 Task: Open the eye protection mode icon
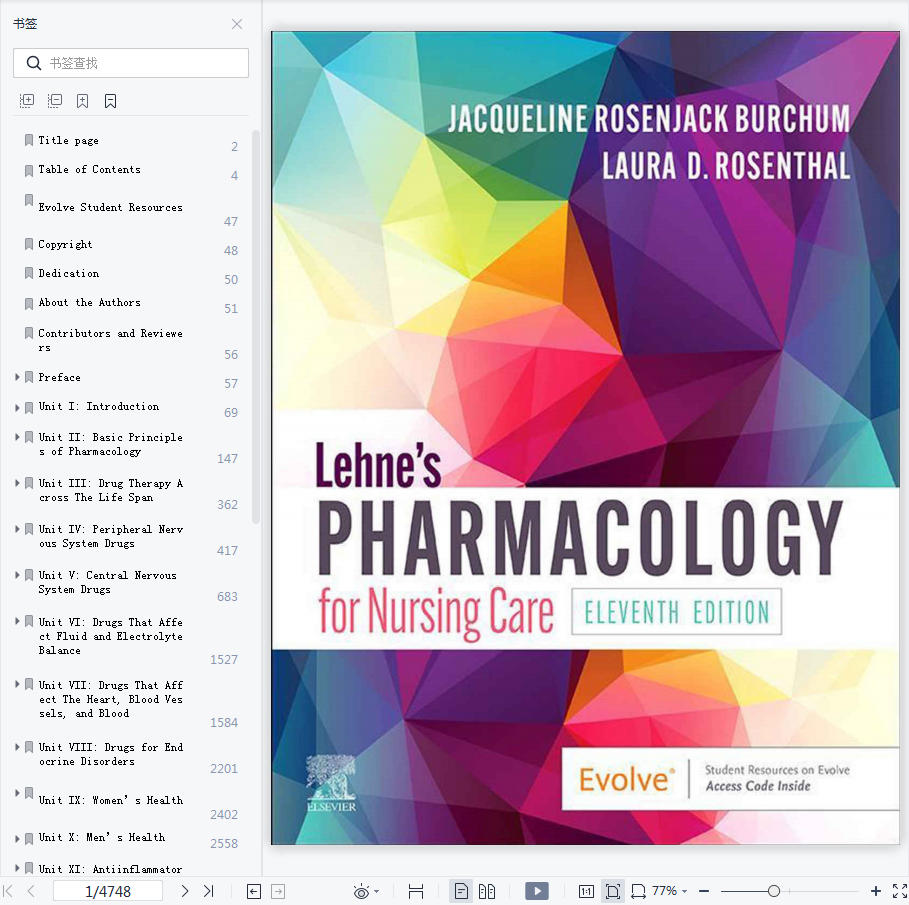pyautogui.click(x=361, y=891)
